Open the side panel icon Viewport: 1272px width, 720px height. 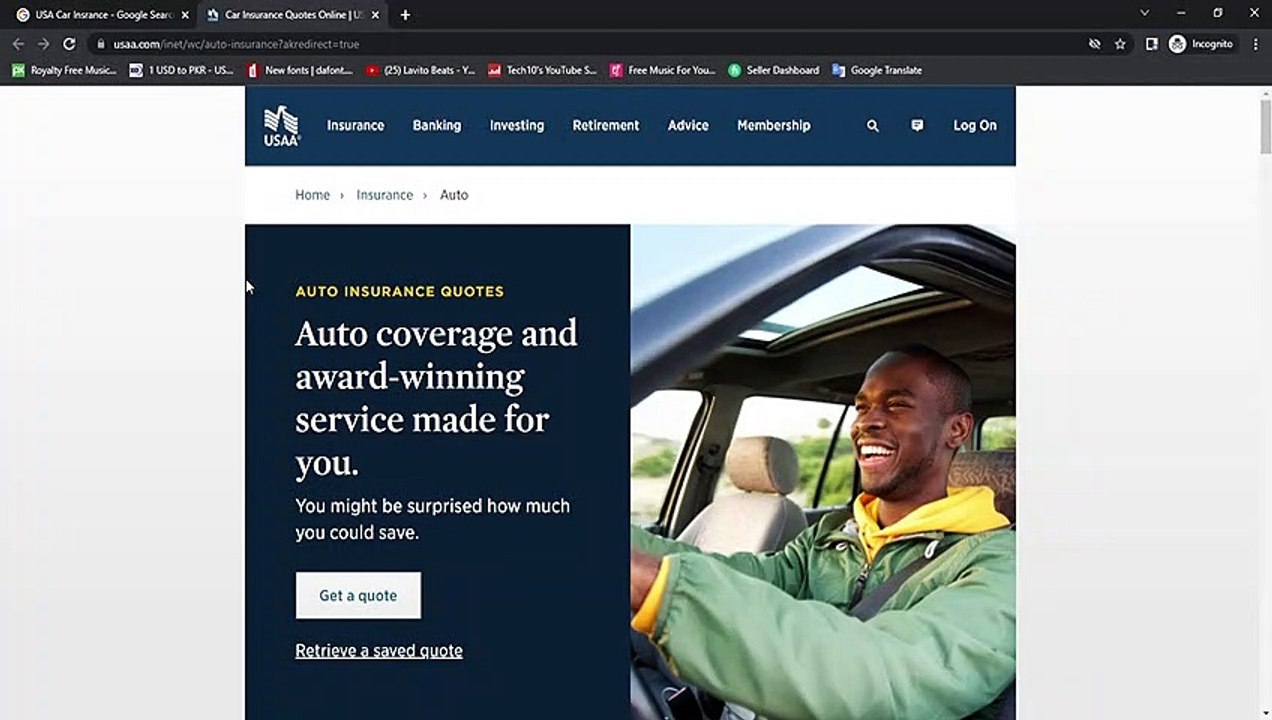[x=1151, y=44]
